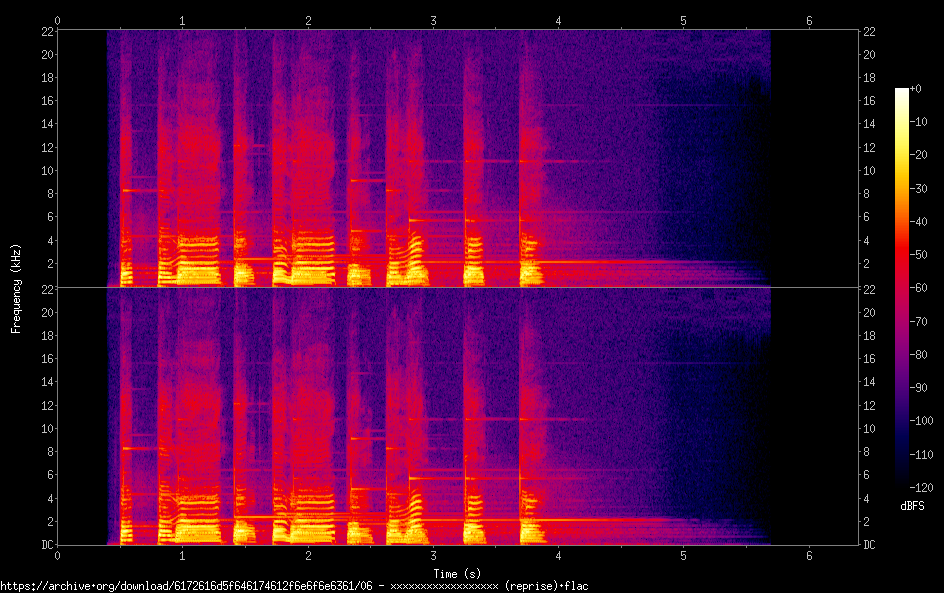
Task: Click the 3 second mark on bottom time axis
Action: click(433, 556)
